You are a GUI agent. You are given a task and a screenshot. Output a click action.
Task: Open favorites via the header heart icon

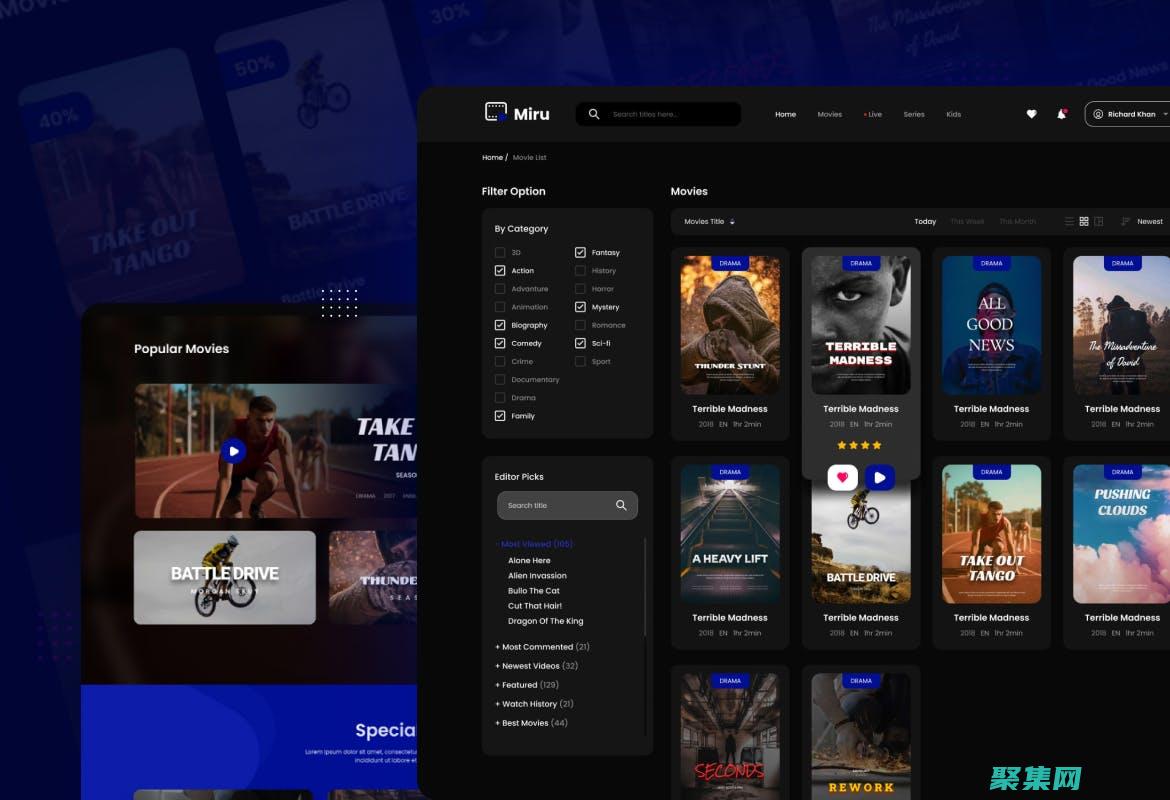[x=1031, y=114]
